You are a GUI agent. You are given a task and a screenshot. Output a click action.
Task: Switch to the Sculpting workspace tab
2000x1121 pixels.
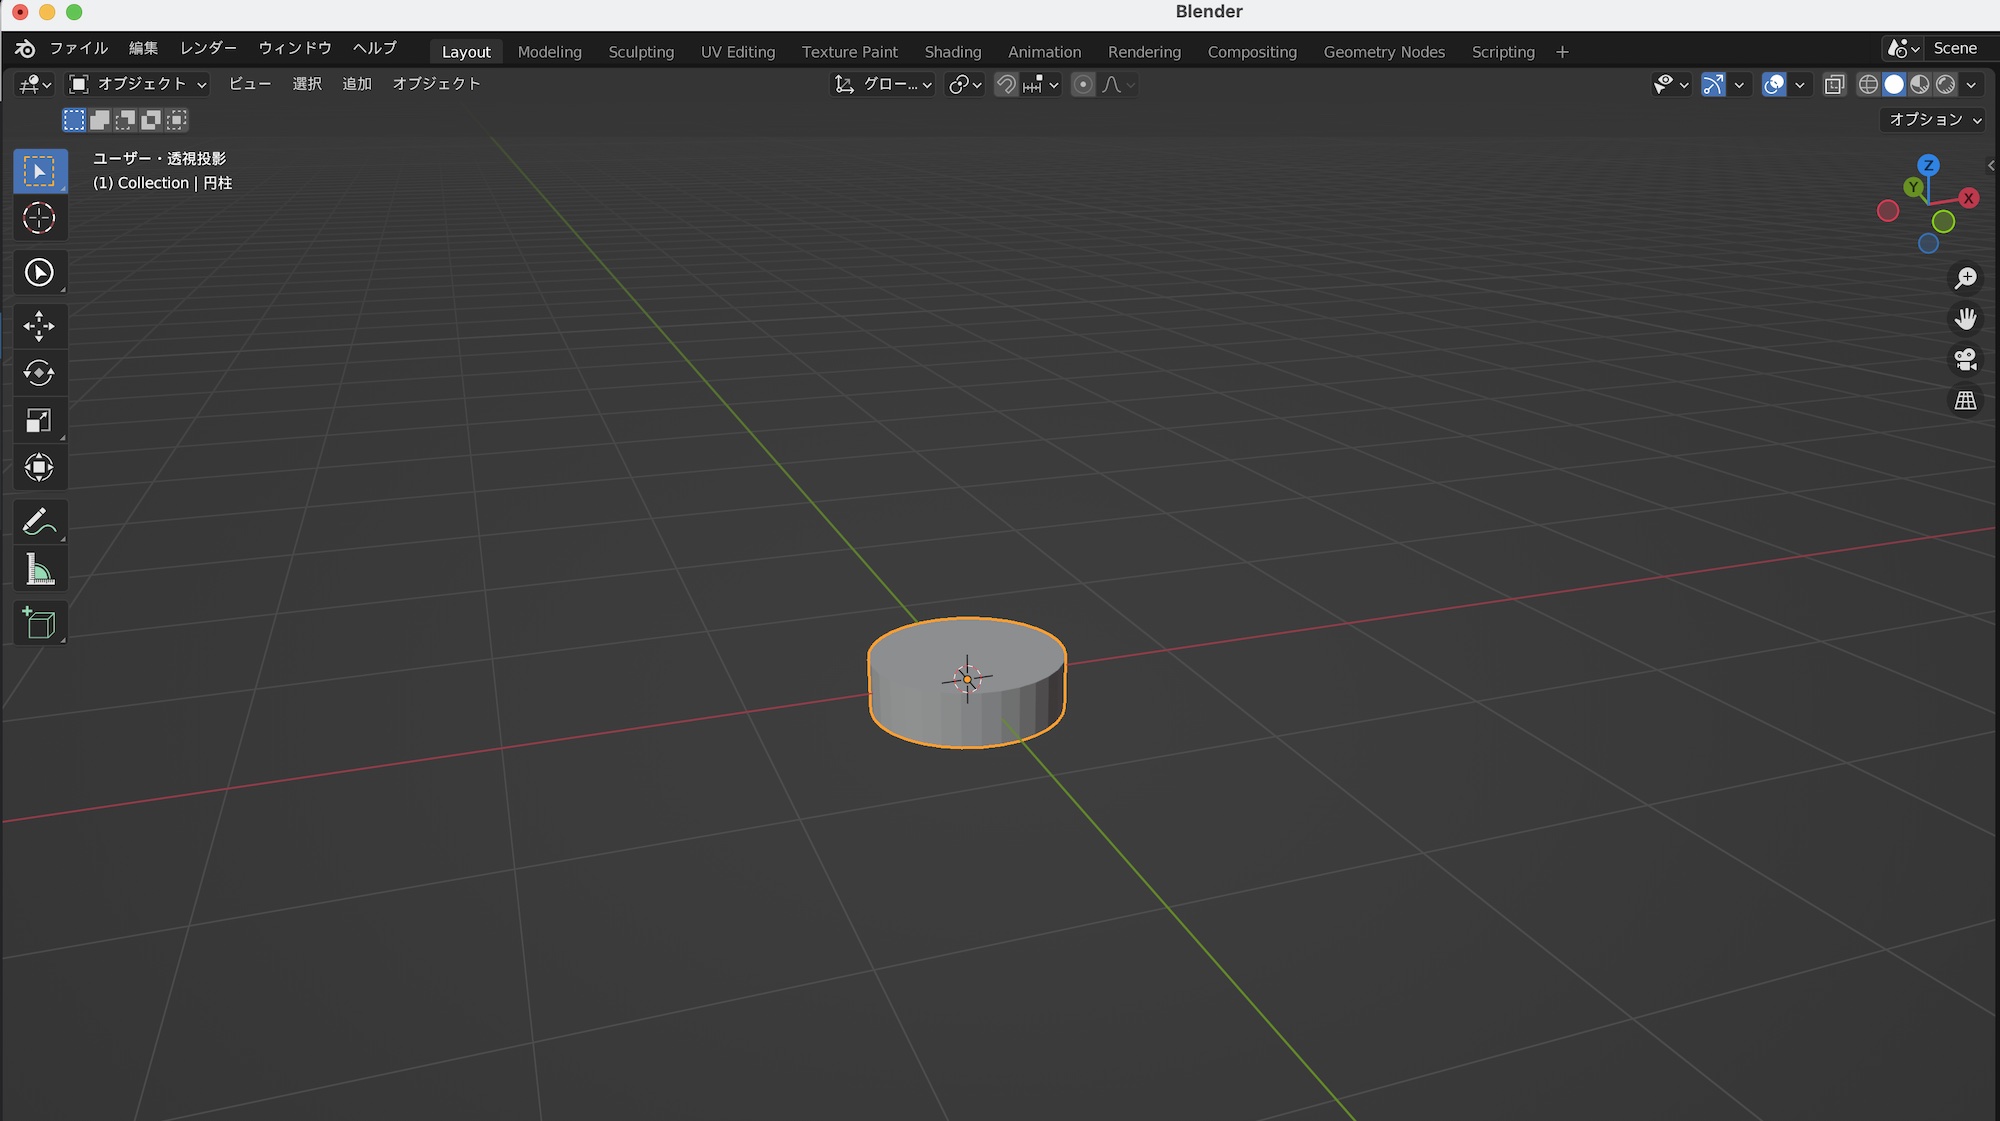click(x=641, y=52)
